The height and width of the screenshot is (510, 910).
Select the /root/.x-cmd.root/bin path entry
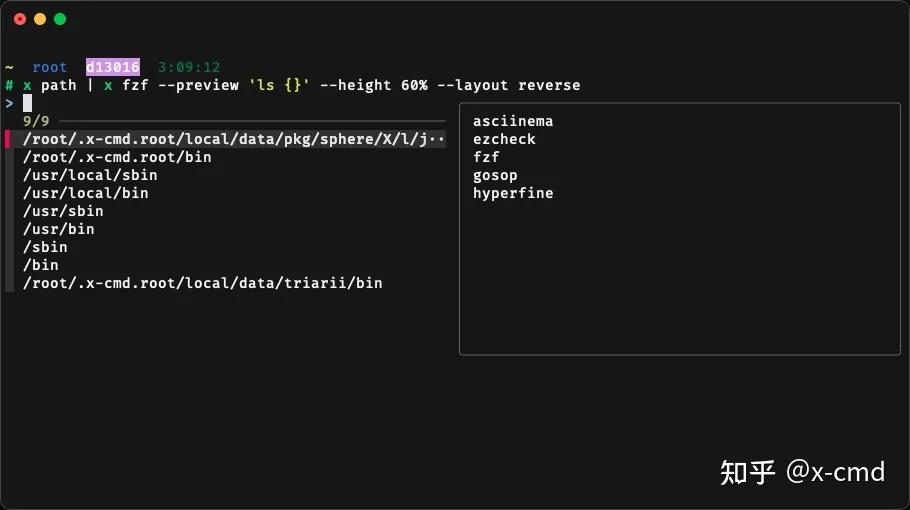[117, 157]
